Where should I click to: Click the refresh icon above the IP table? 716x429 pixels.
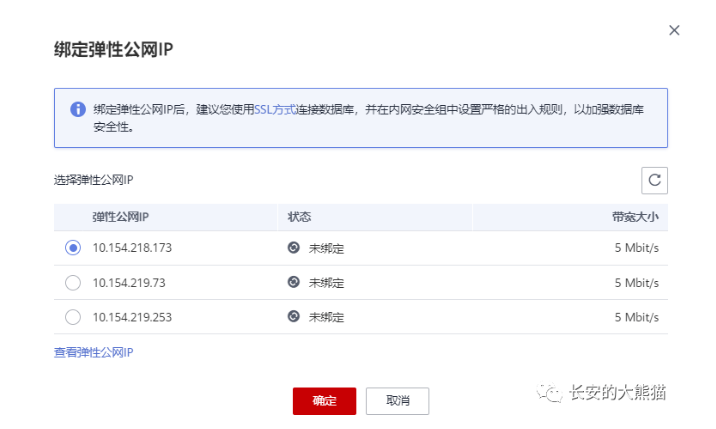tap(654, 180)
